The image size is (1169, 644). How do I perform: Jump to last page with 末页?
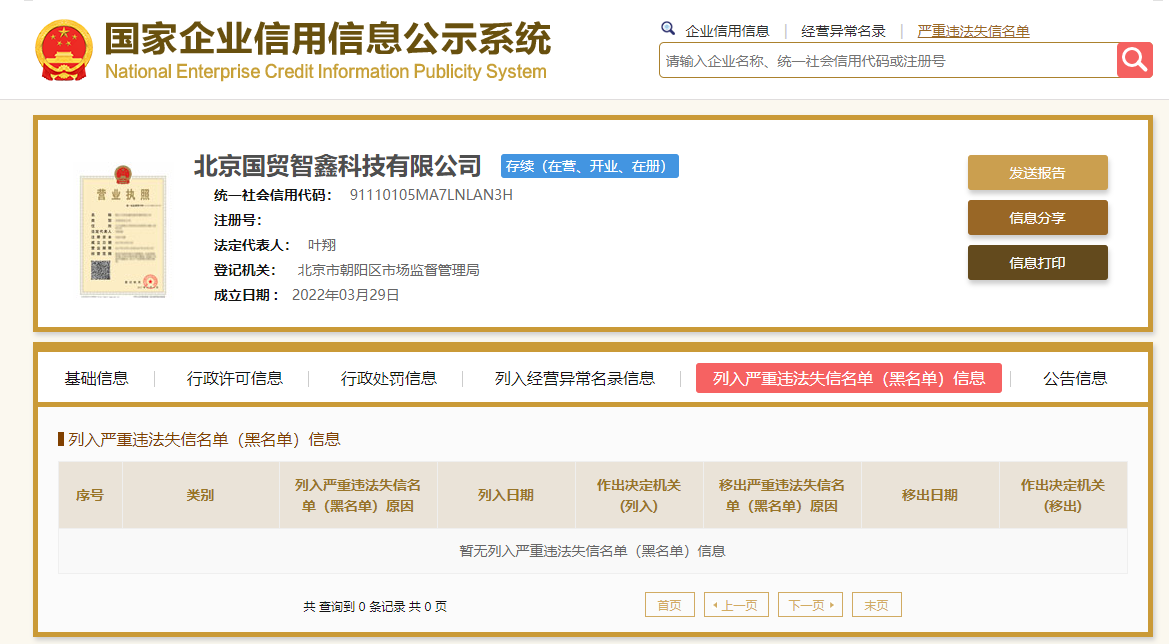(877, 605)
